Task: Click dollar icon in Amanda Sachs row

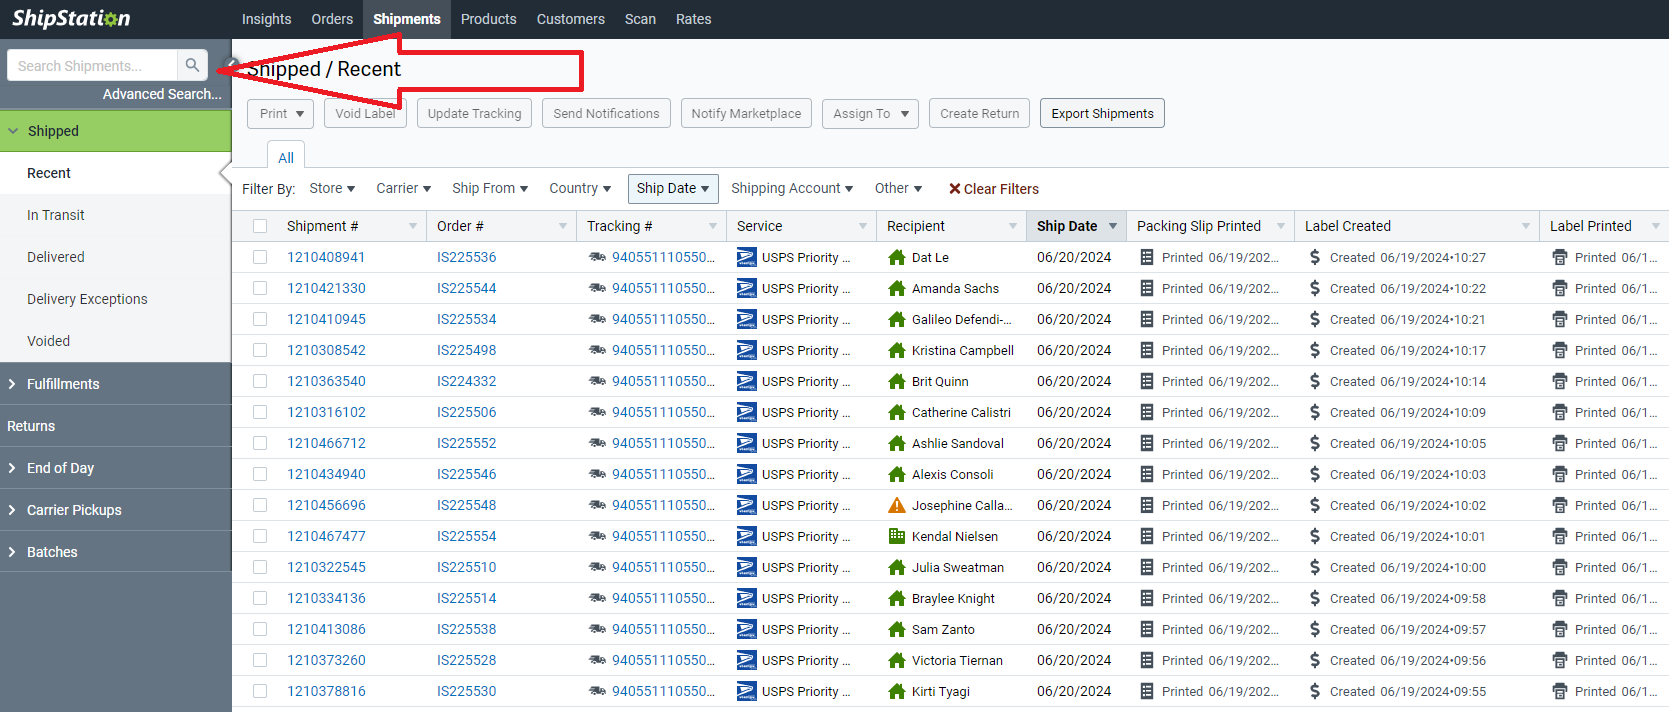Action: [1315, 288]
